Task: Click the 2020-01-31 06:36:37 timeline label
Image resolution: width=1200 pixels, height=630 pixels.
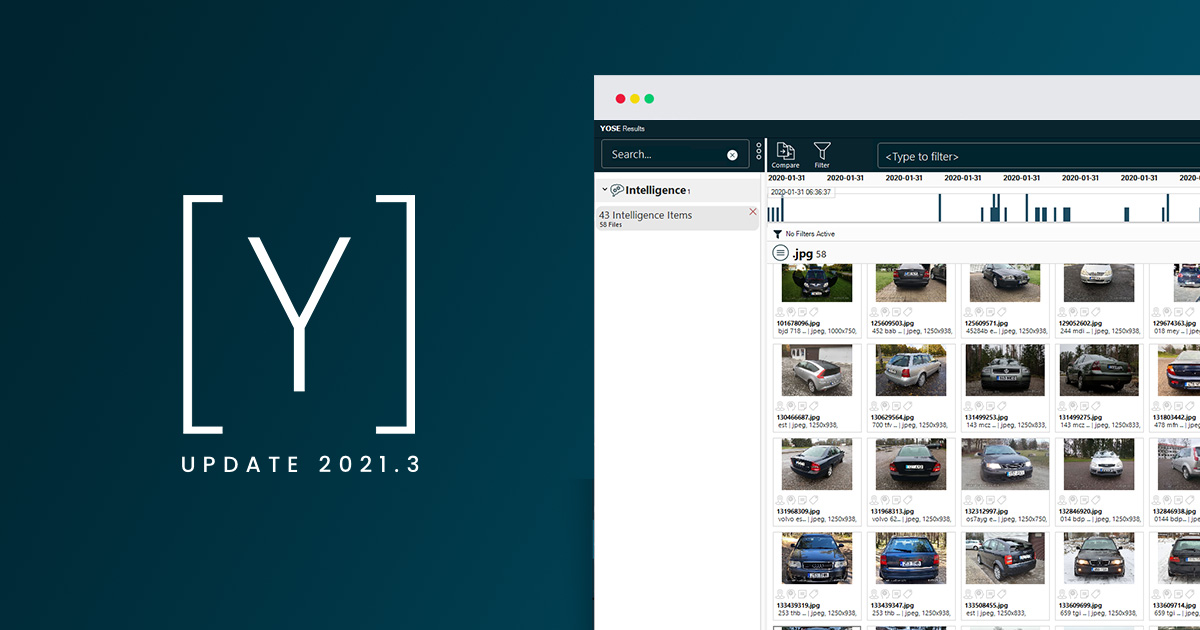Action: pos(800,192)
